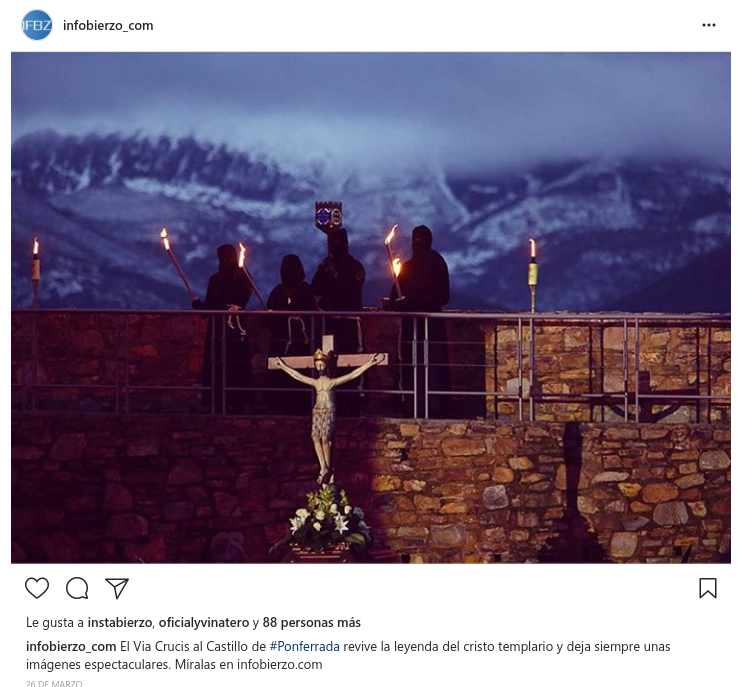Open comments with the speech bubble icon
The height and width of the screenshot is (687, 737).
tap(77, 588)
